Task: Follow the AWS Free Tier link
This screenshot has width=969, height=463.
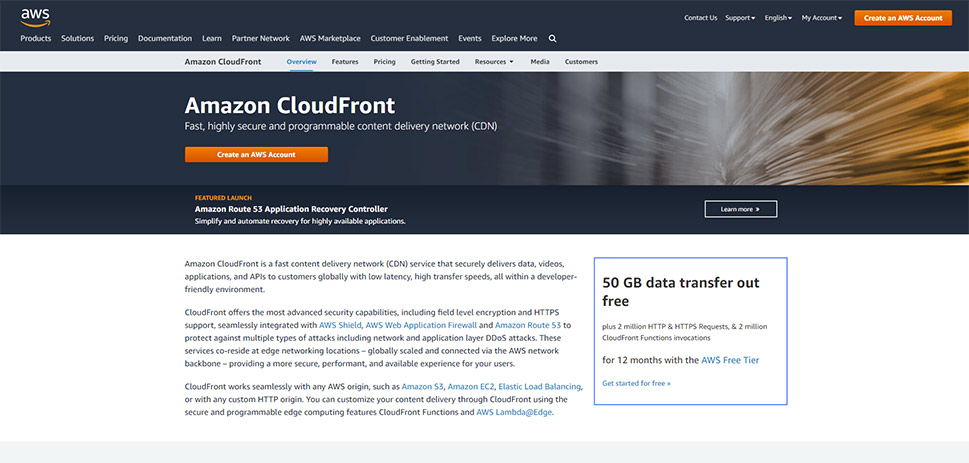Action: 730,360
